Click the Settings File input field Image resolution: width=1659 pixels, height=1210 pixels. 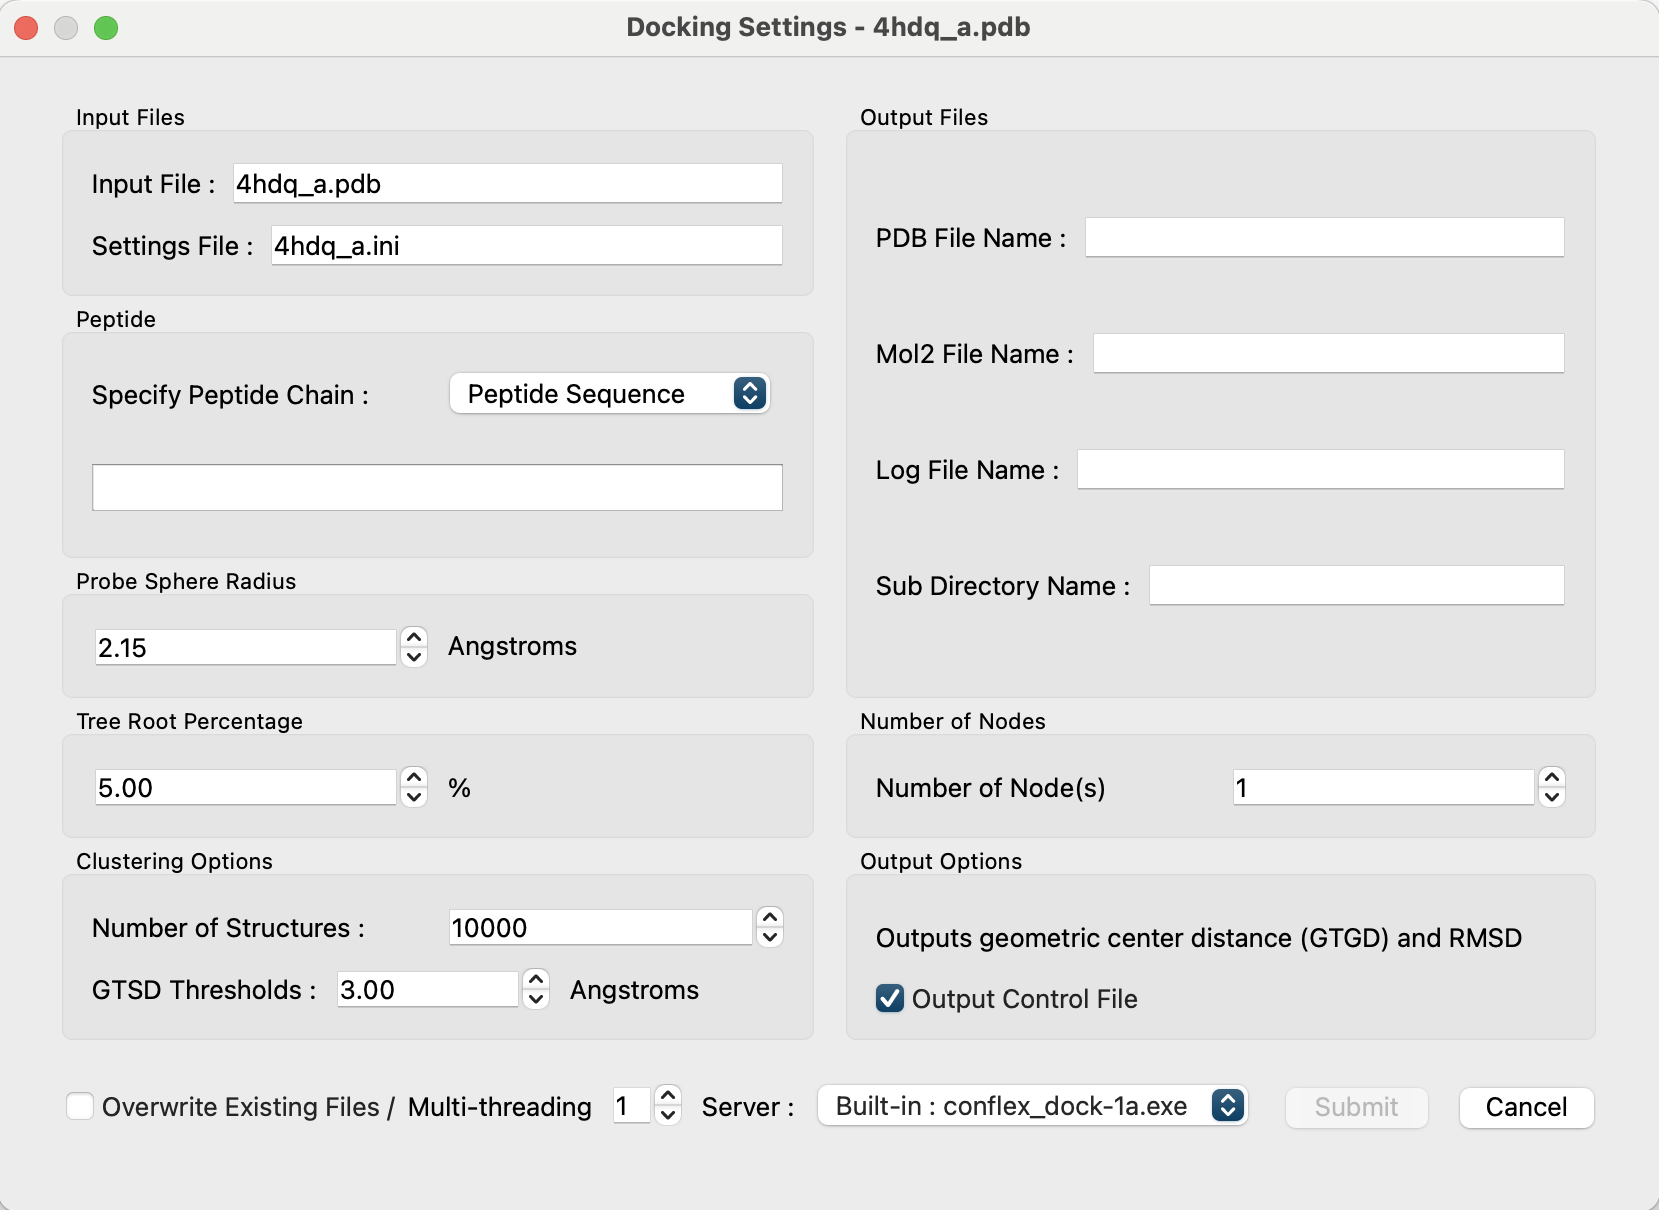(x=526, y=246)
